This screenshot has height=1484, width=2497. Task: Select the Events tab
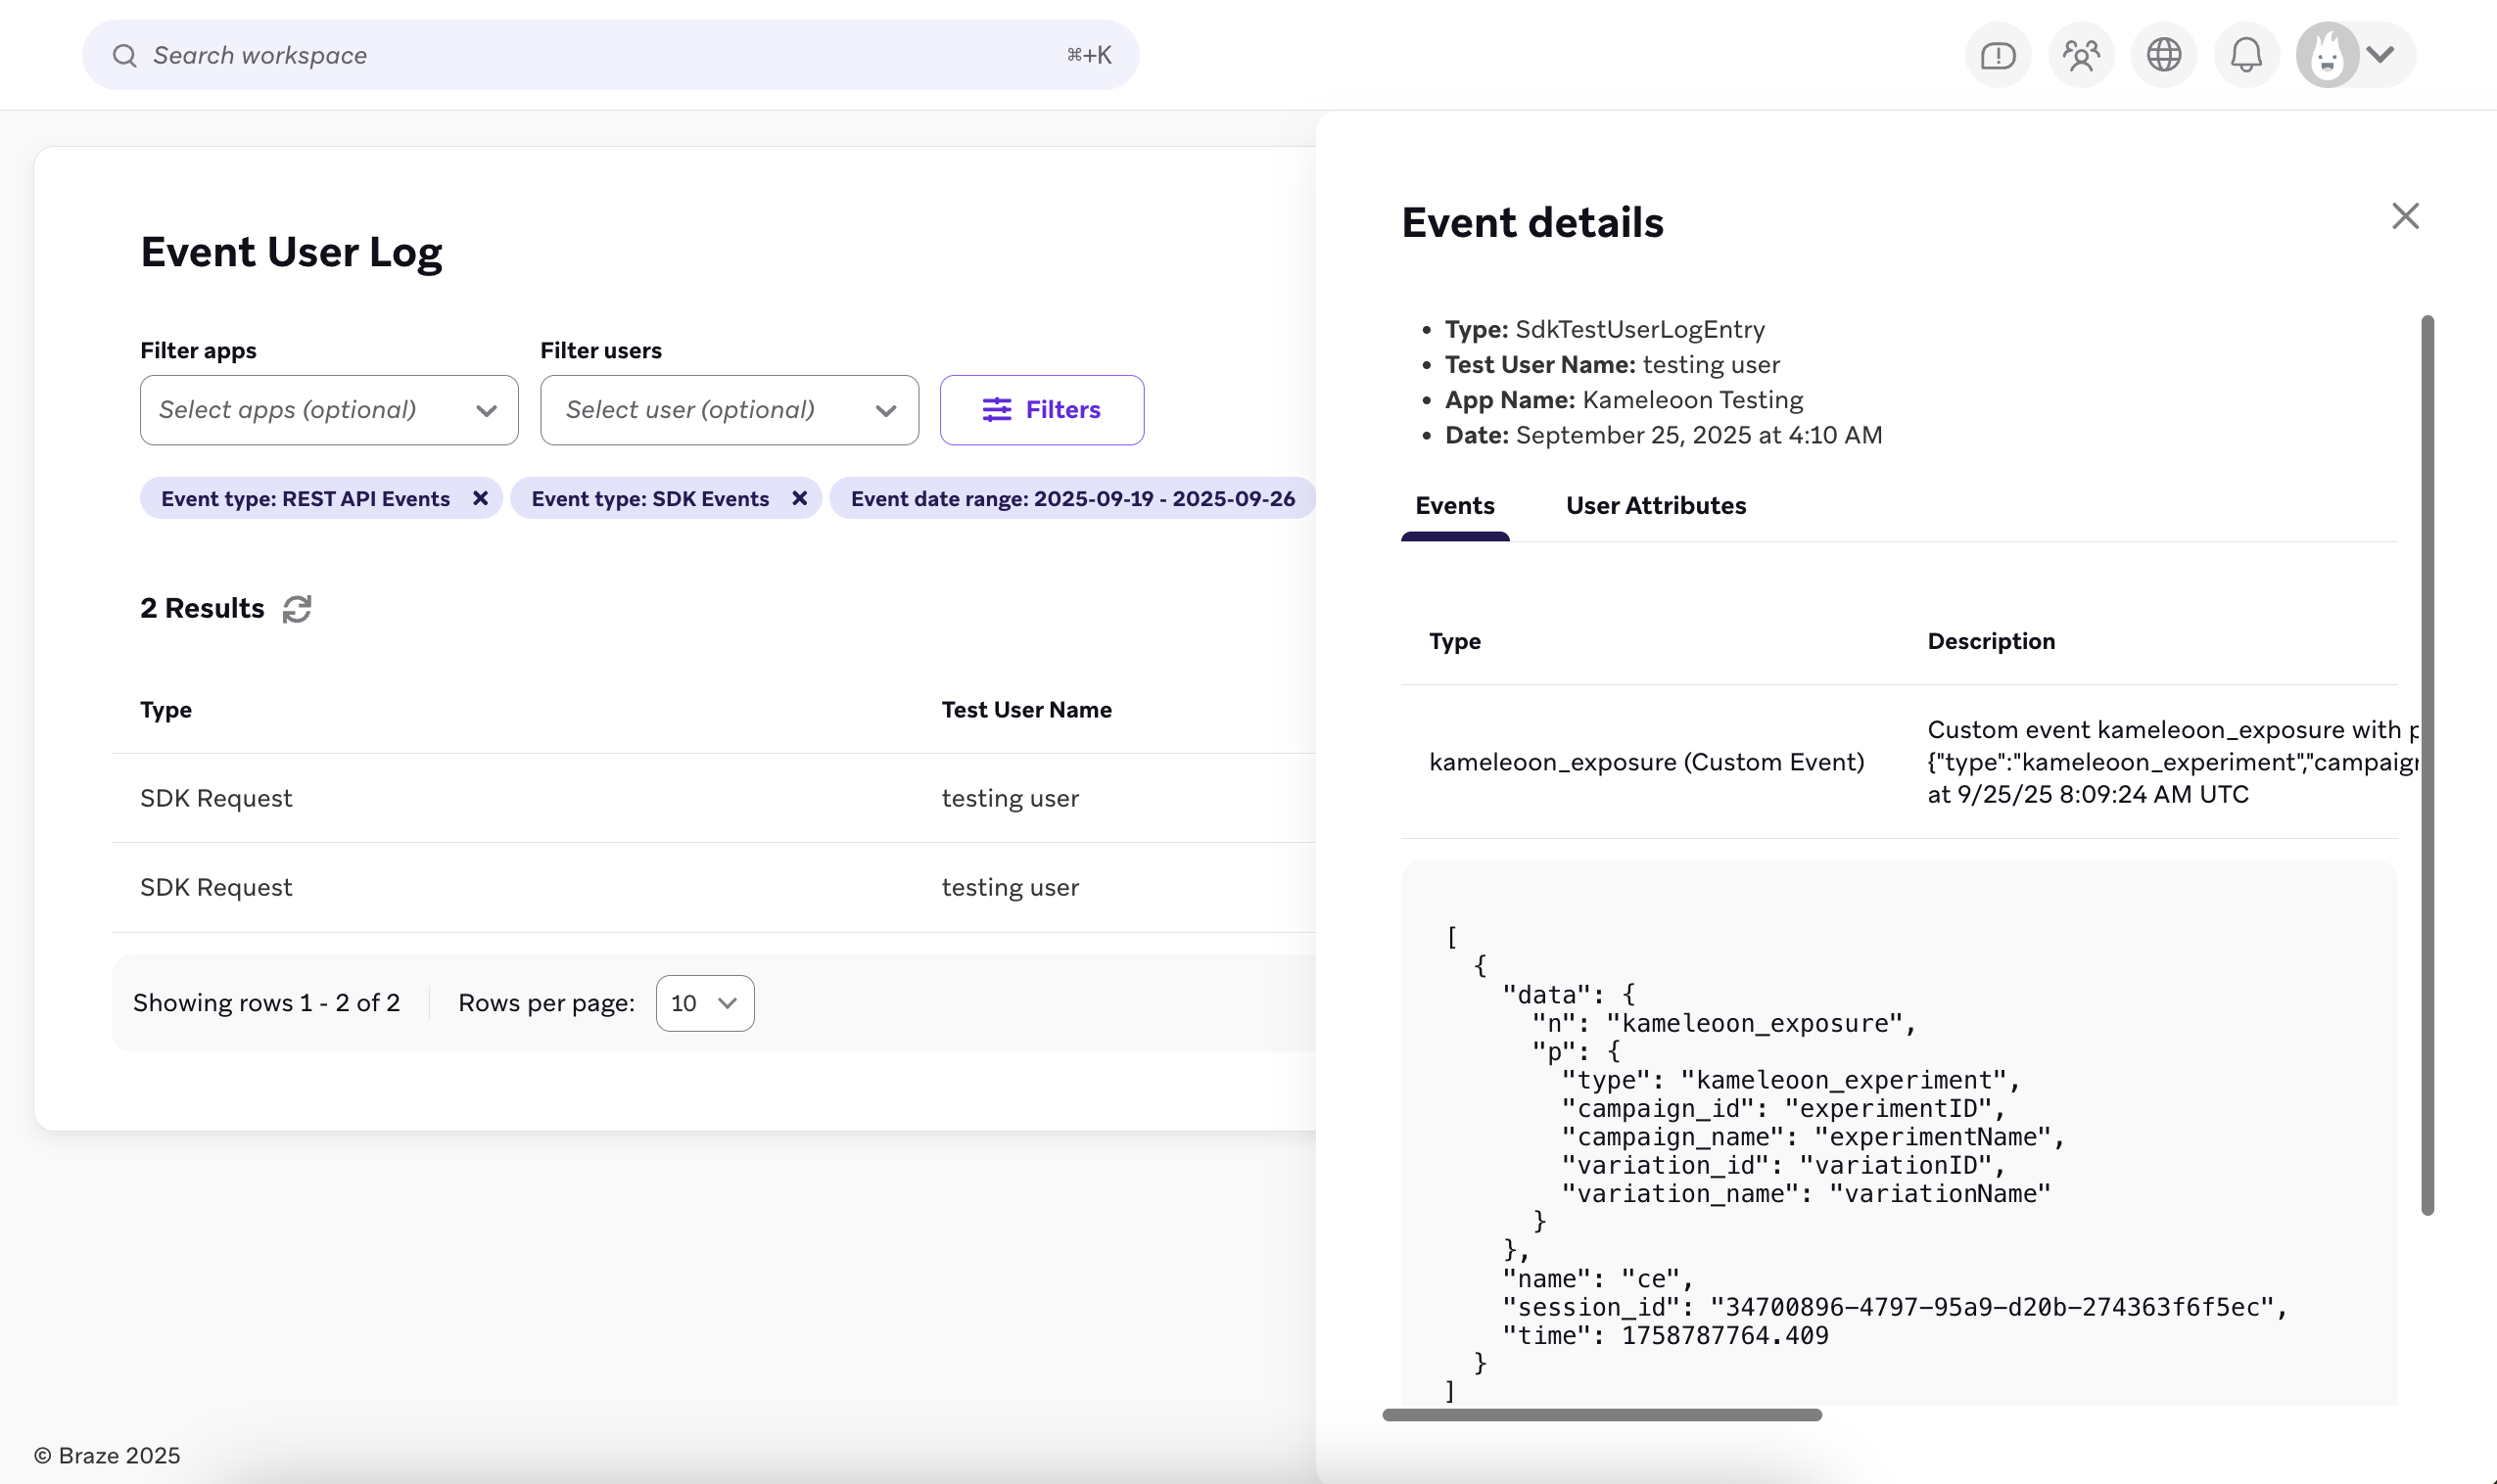tap(1454, 505)
